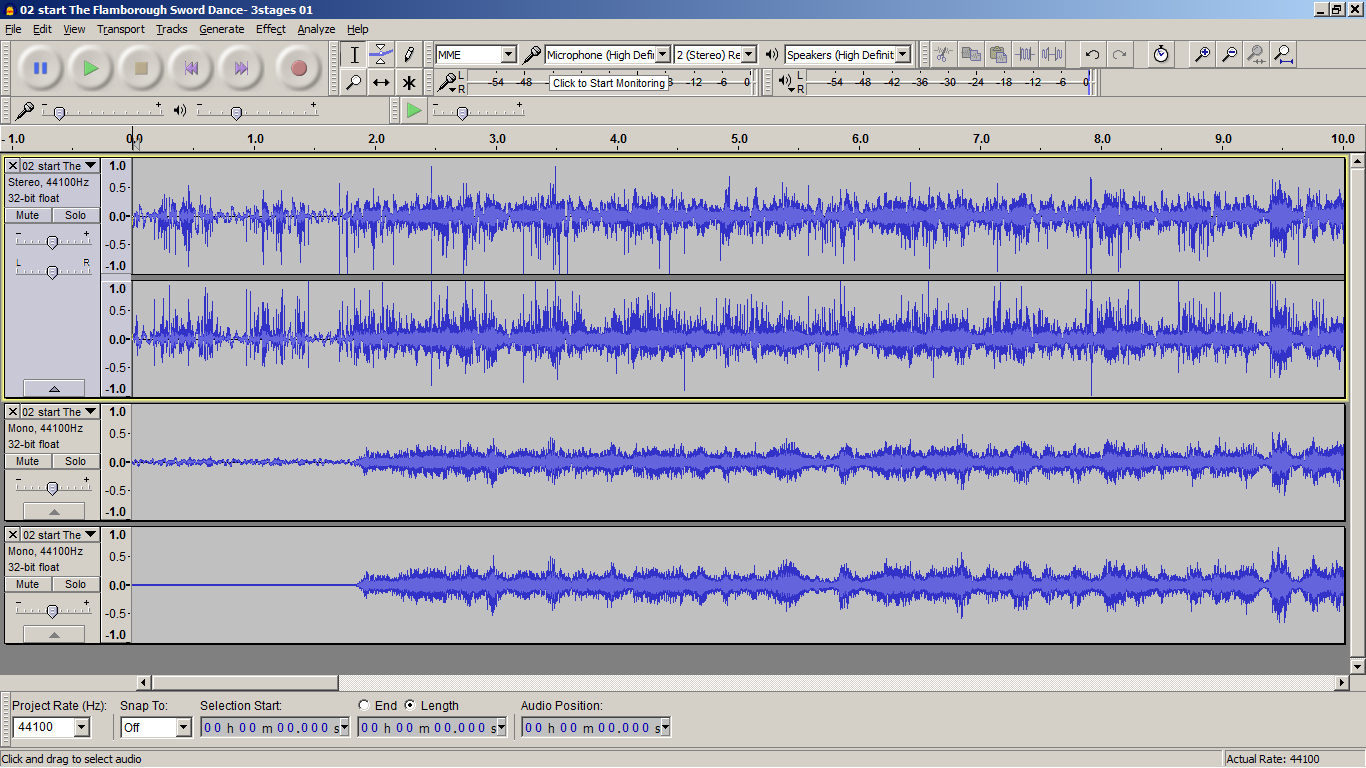Select the End radio button
Image resolution: width=1366 pixels, height=768 pixels.
click(364, 706)
